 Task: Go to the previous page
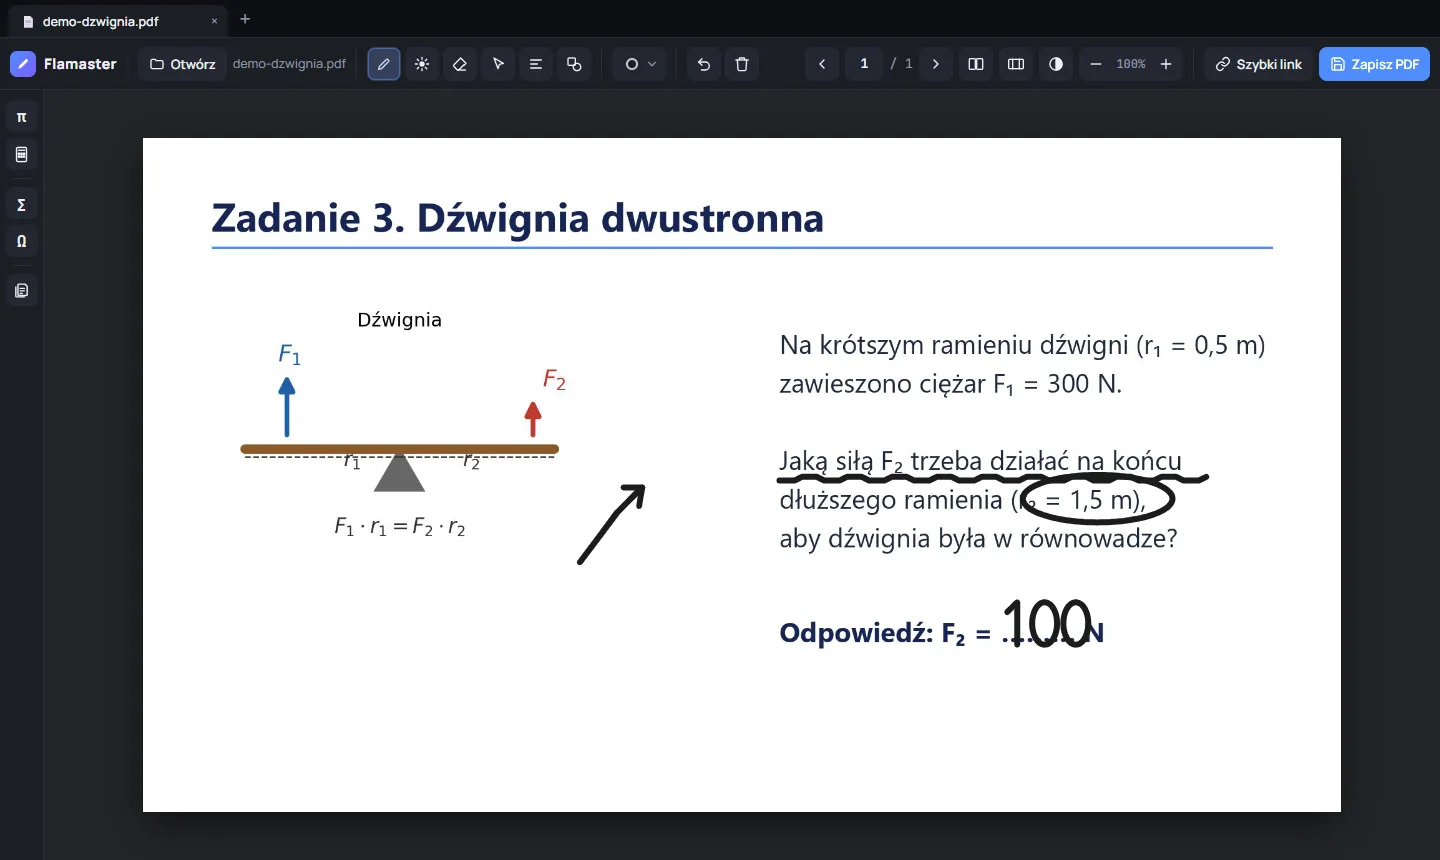pyautogui.click(x=822, y=64)
